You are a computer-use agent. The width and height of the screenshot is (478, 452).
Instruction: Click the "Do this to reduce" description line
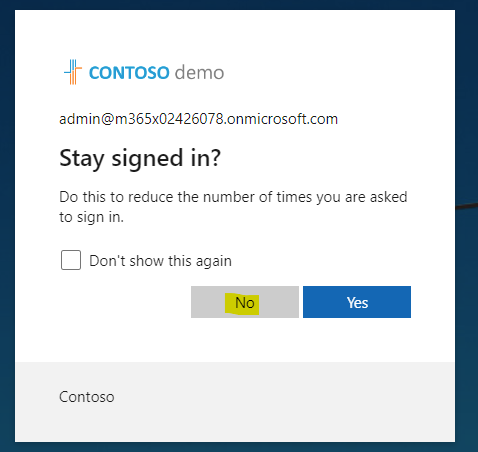click(x=233, y=197)
